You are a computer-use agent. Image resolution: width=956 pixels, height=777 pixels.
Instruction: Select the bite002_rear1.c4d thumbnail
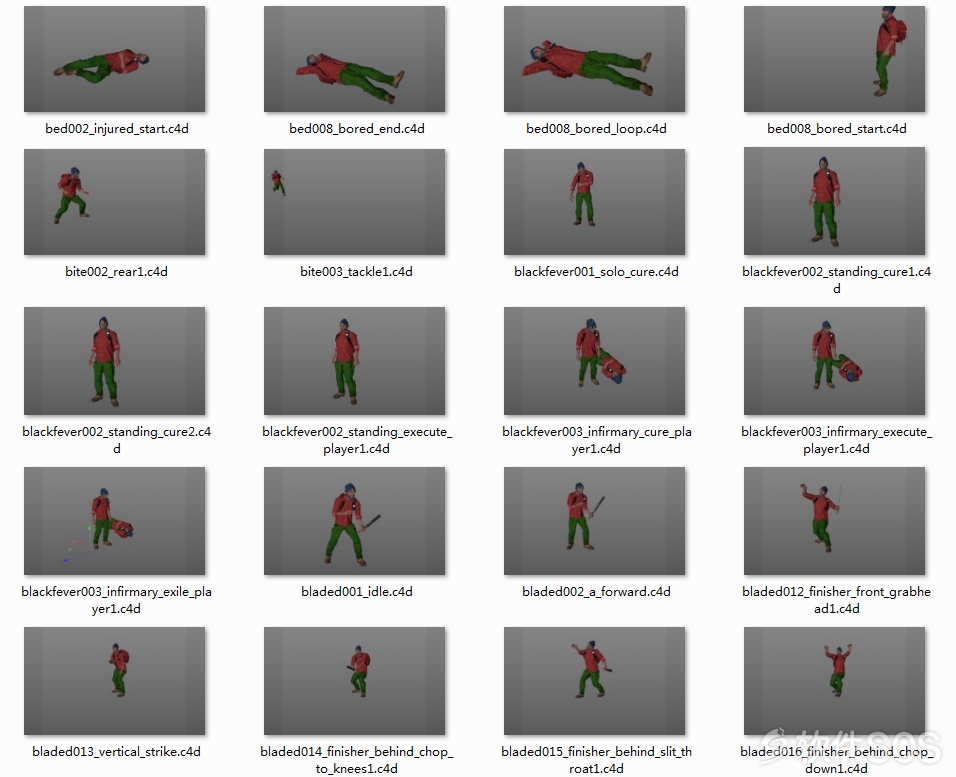(115, 202)
